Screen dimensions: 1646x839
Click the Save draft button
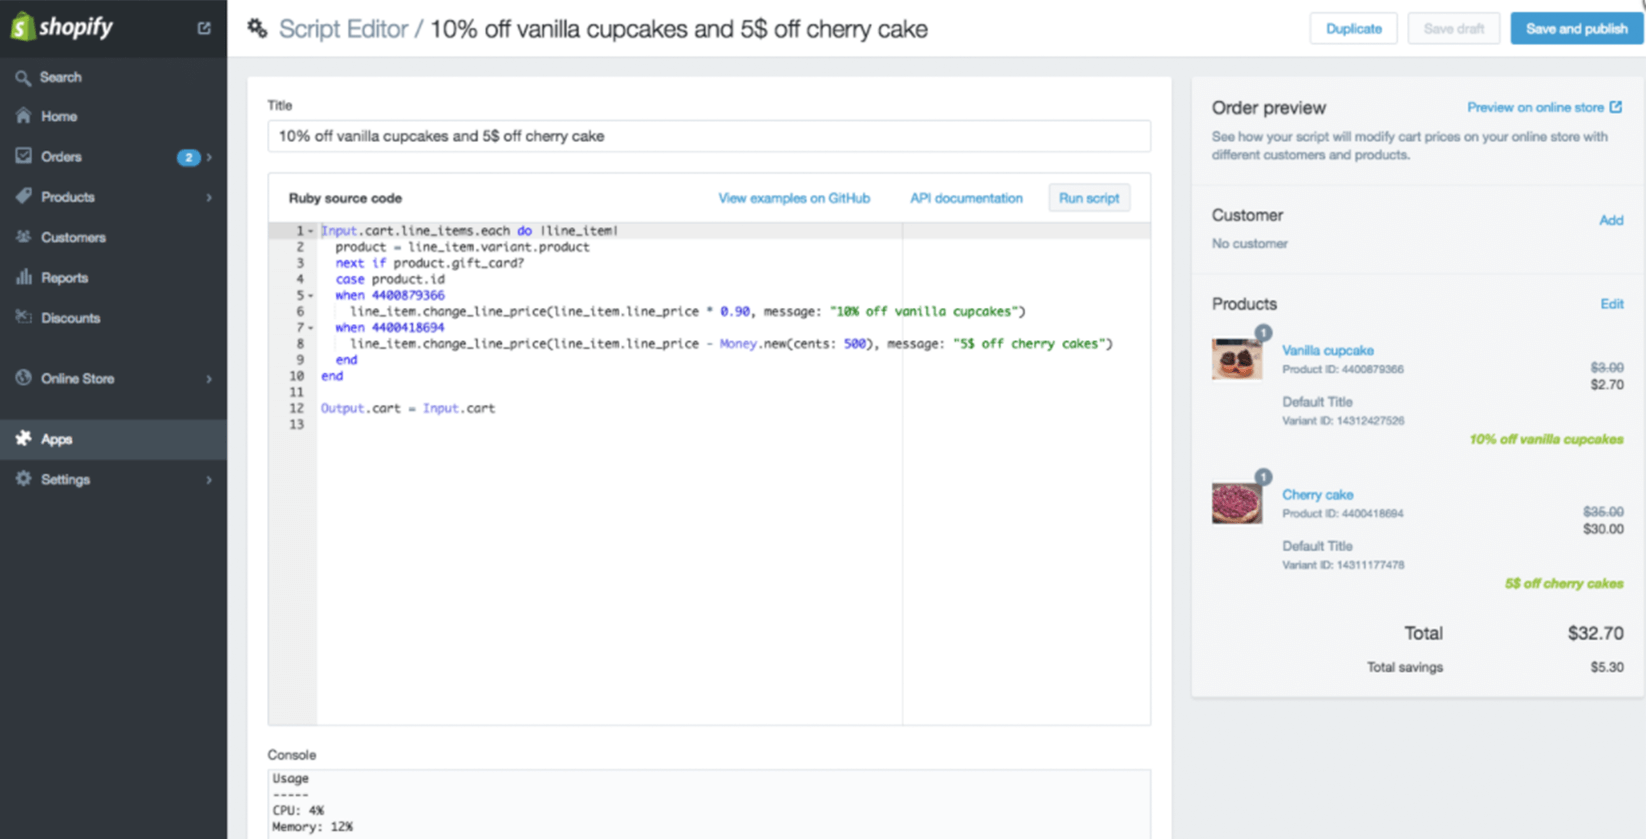pyautogui.click(x=1453, y=28)
